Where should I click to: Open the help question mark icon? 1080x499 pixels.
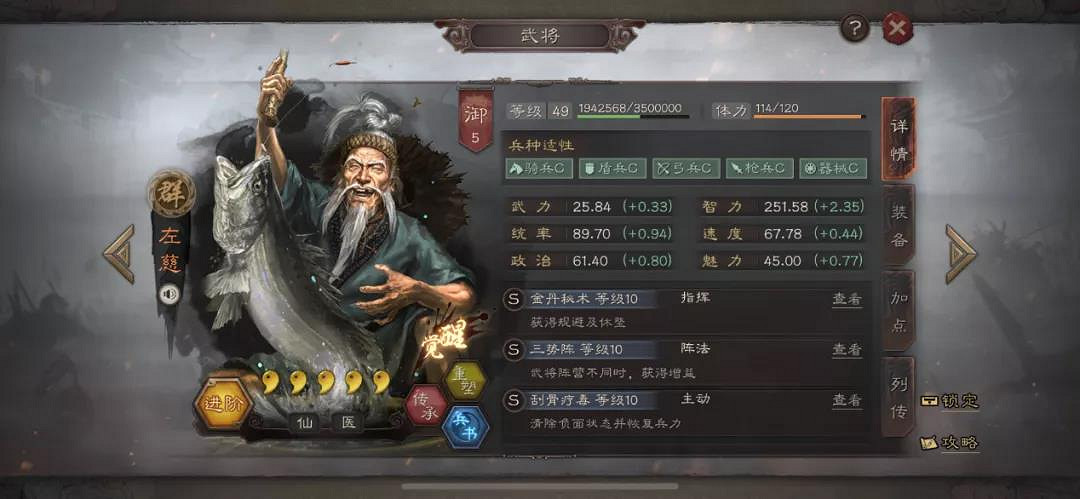click(x=855, y=28)
